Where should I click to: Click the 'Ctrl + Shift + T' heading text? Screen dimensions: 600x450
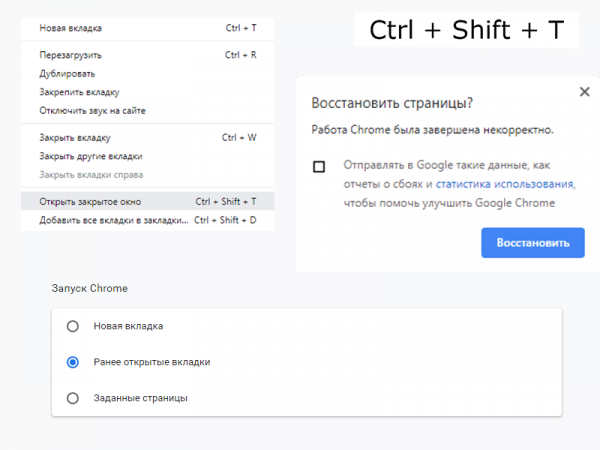pyautogui.click(x=466, y=30)
